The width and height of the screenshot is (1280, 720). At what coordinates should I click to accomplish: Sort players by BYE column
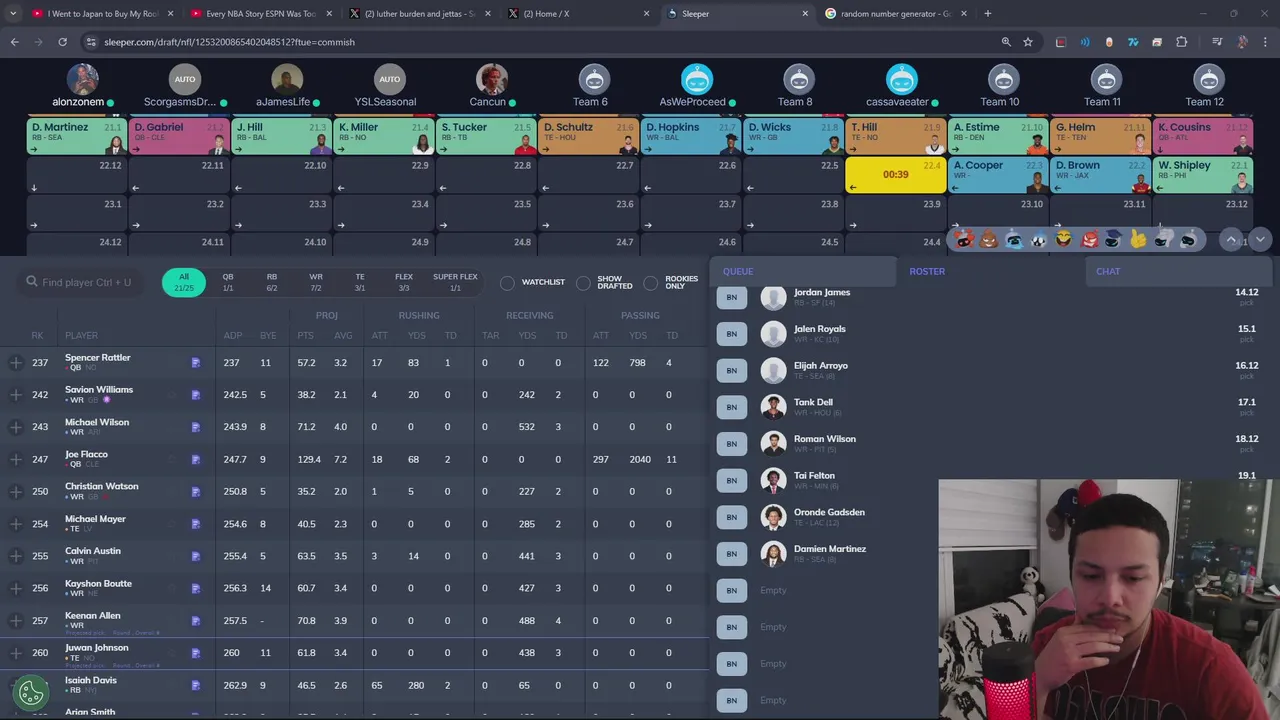268,336
